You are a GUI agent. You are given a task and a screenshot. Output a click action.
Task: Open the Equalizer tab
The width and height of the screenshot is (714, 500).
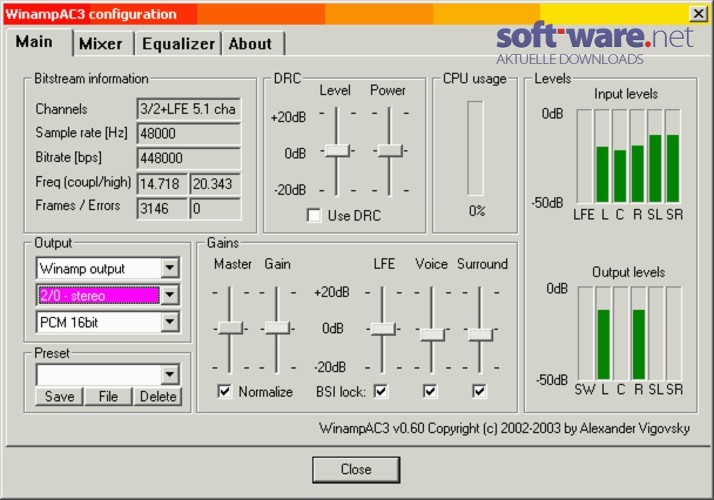pyautogui.click(x=178, y=44)
